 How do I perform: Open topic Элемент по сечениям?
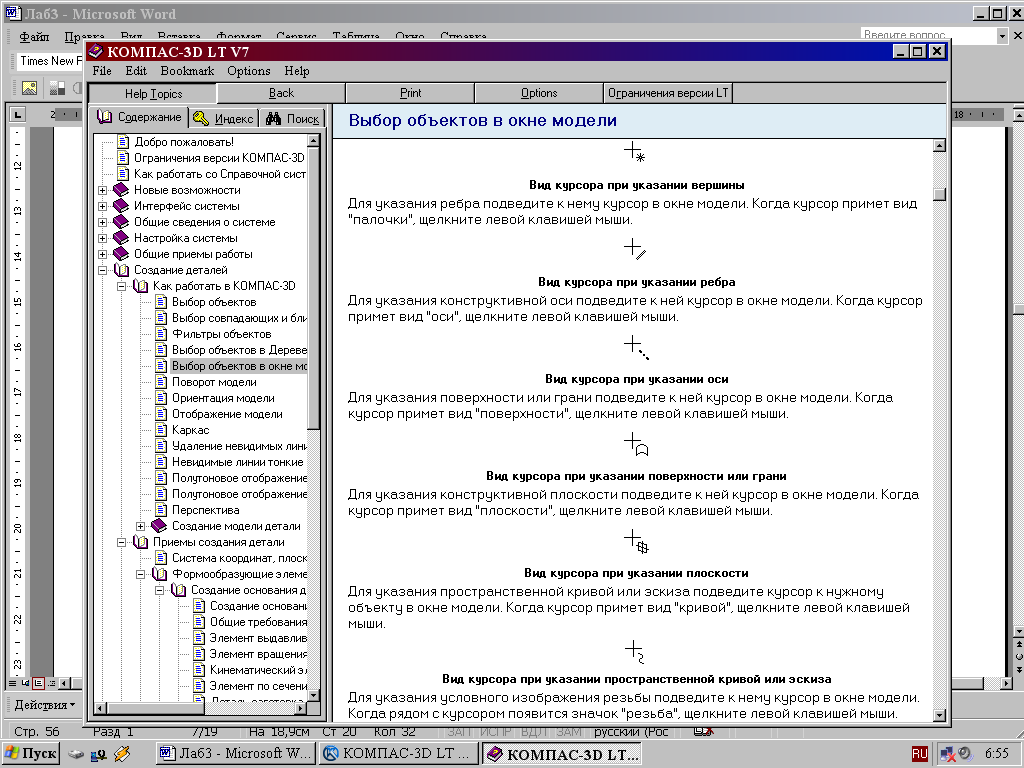pyautogui.click(x=258, y=686)
